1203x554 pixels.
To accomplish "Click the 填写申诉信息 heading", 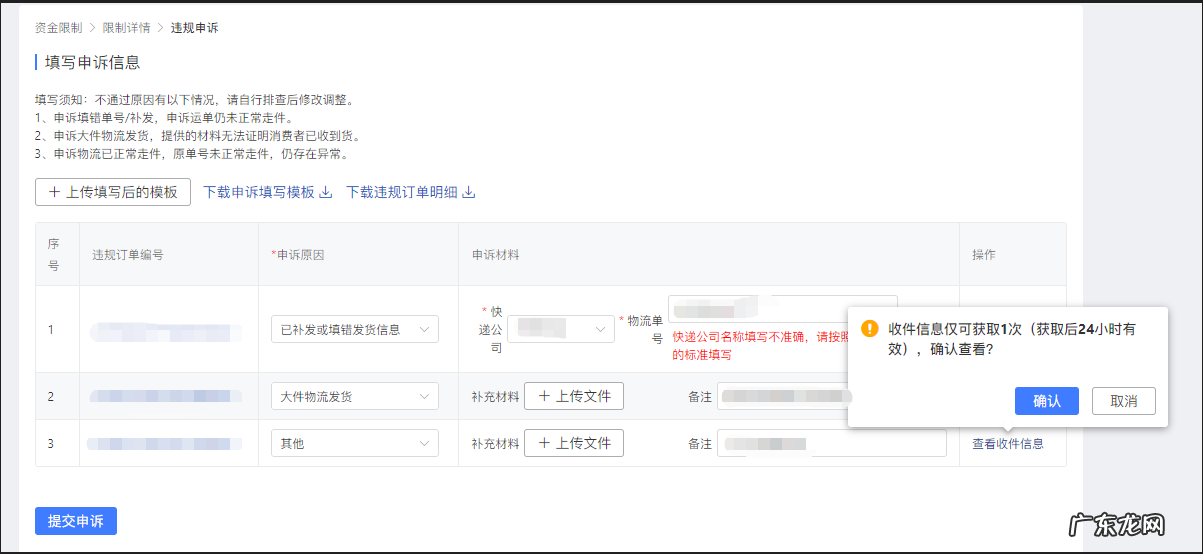I will (x=92, y=62).
